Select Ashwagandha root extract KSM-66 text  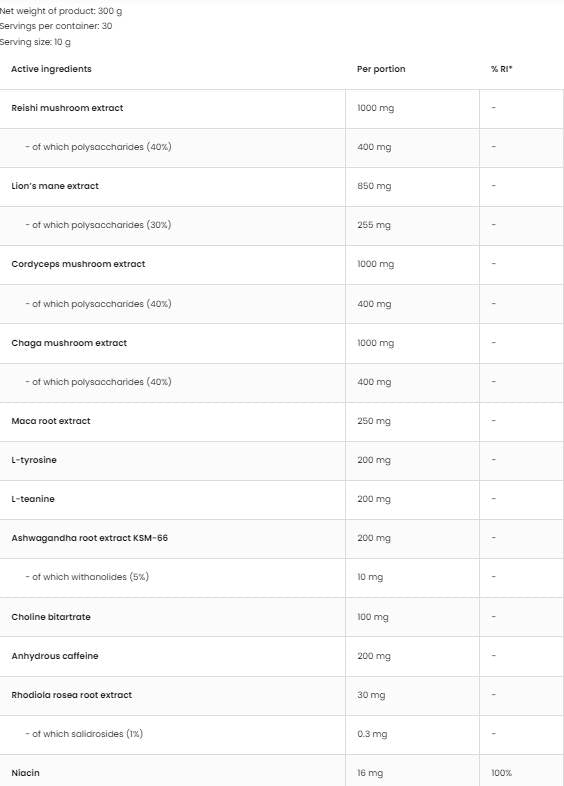pyautogui.click(x=90, y=538)
